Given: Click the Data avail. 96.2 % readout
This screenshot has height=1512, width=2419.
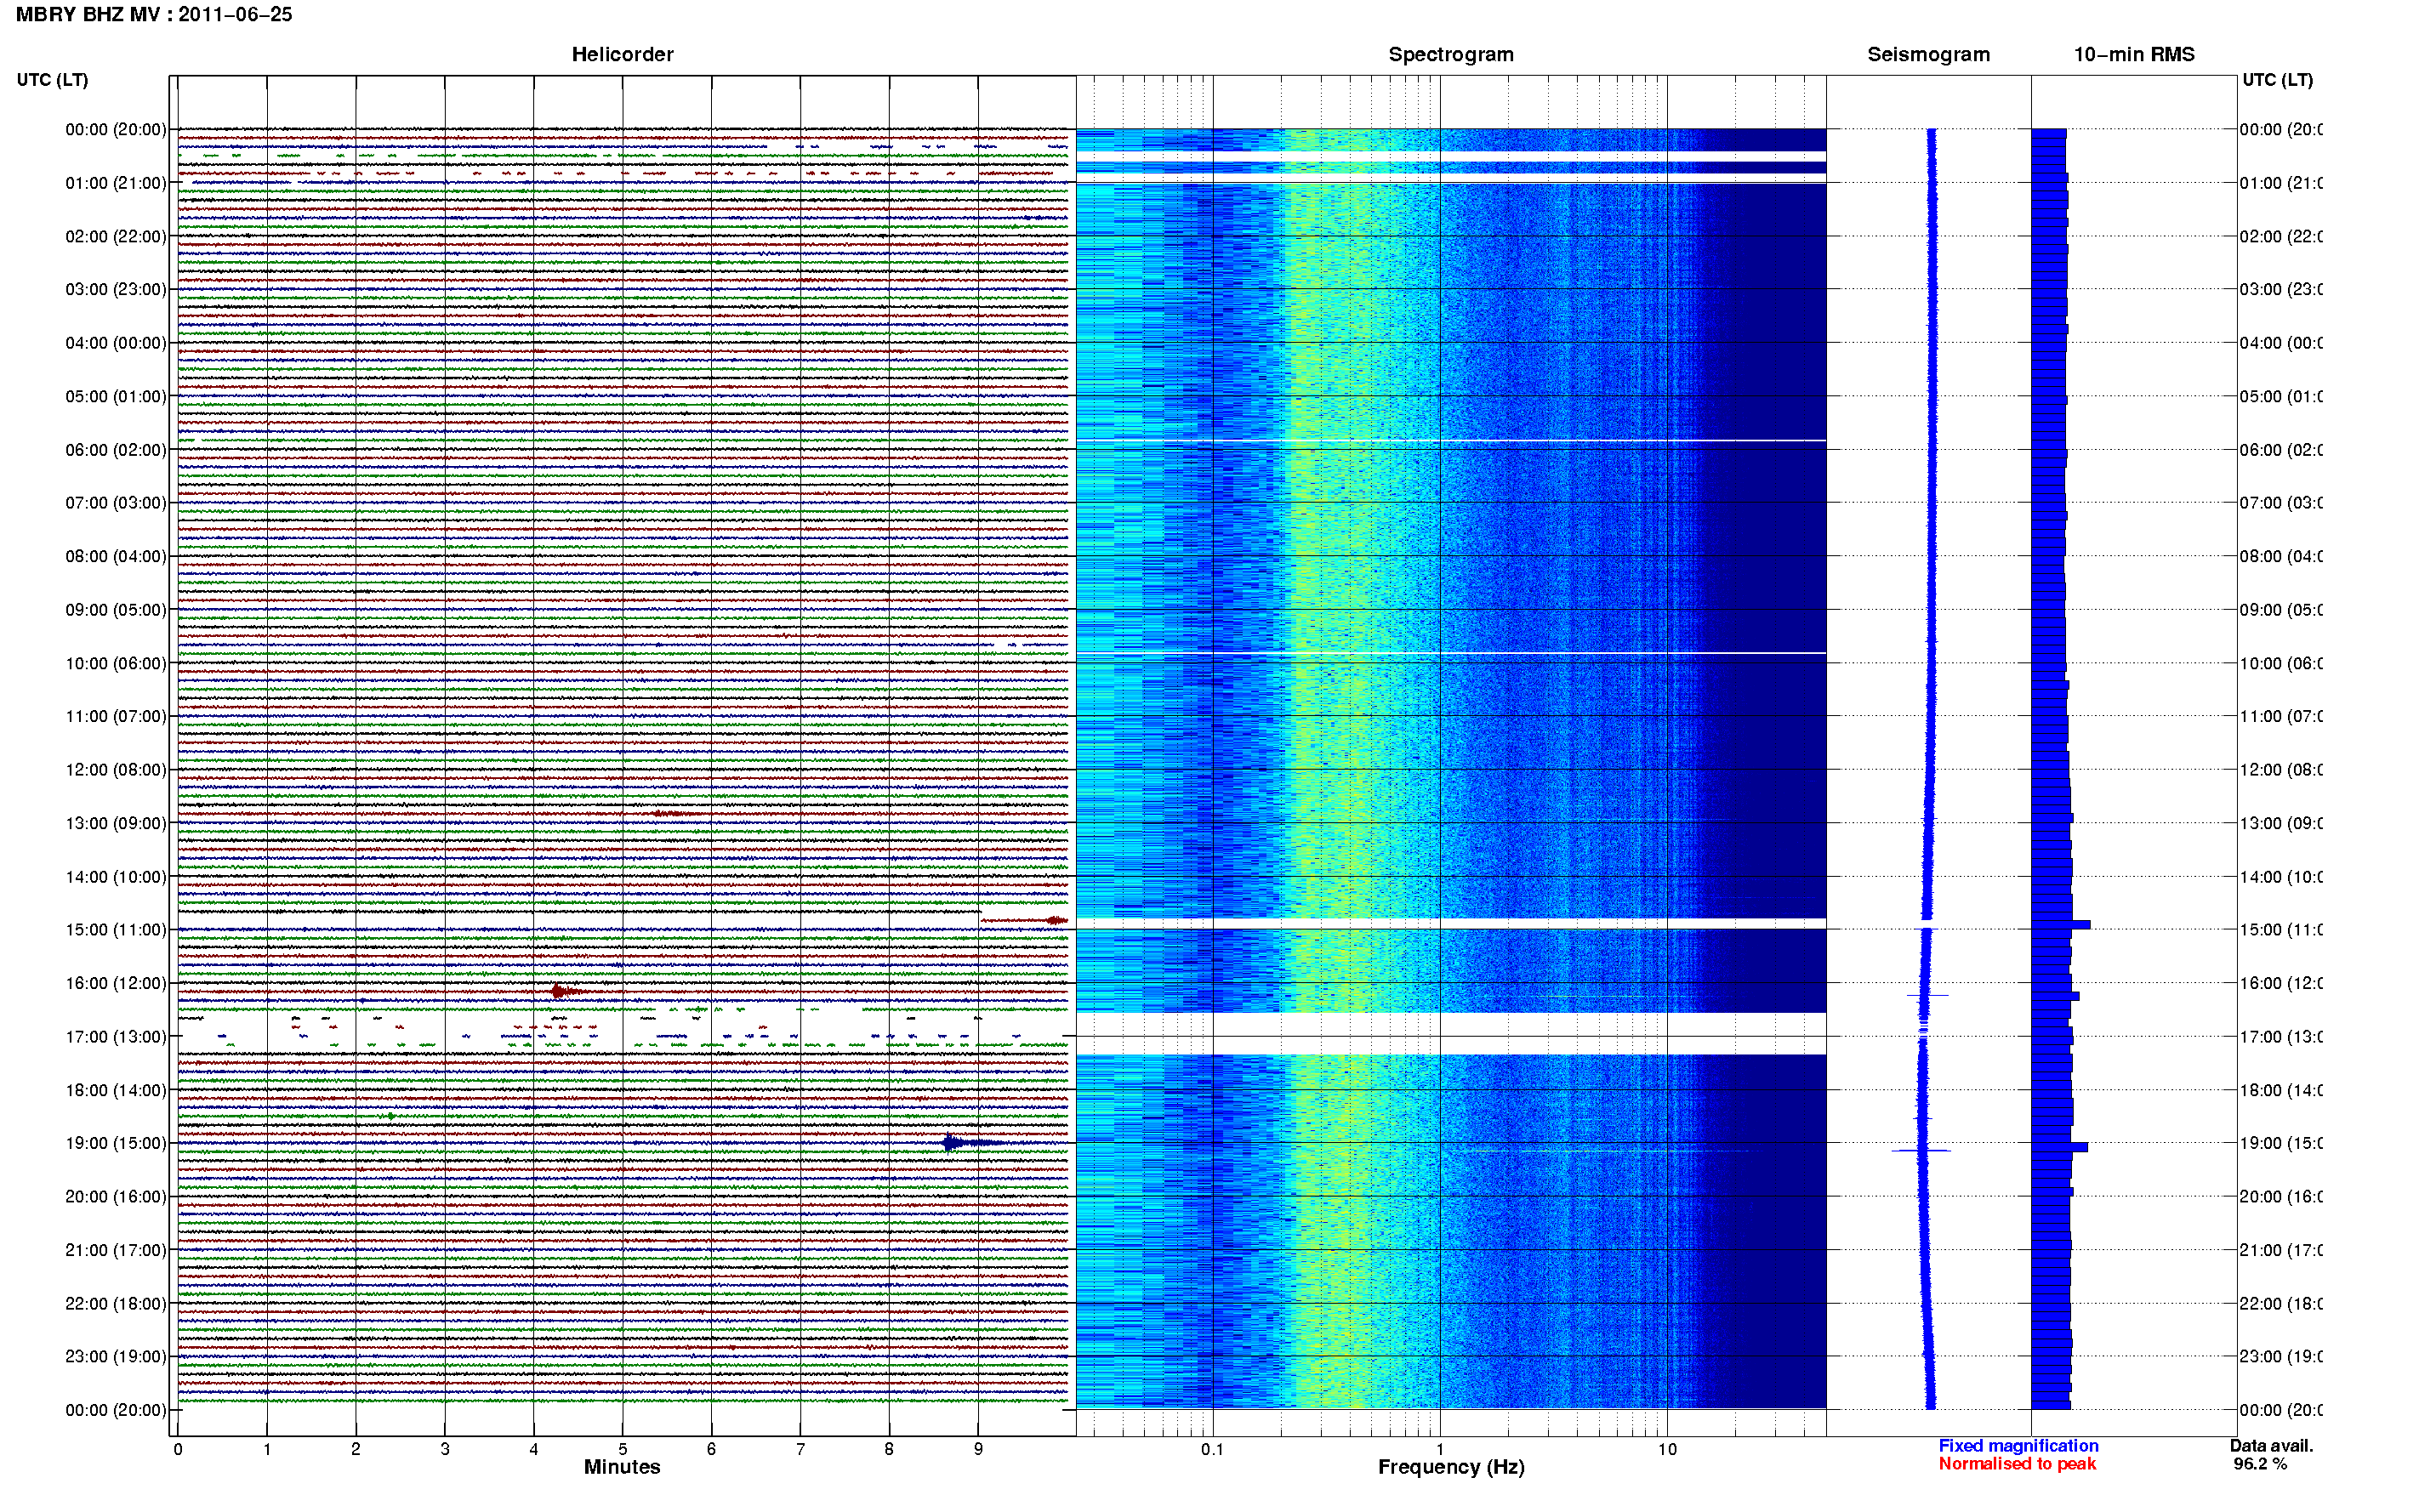Looking at the screenshot, I should [x=2271, y=1455].
